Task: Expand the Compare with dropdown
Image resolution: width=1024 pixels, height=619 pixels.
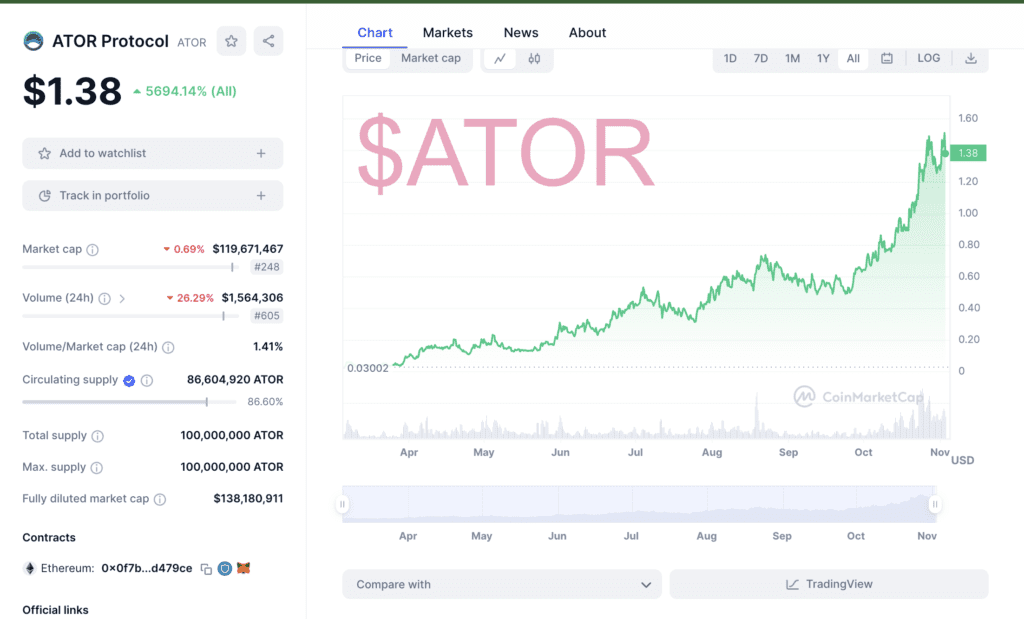Action: [x=501, y=584]
